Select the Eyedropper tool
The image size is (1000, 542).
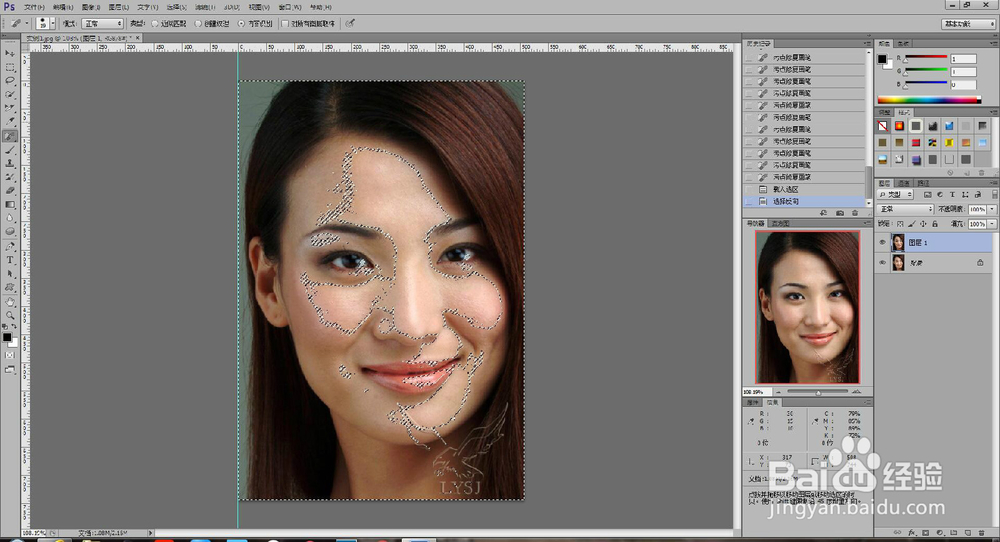[10, 122]
